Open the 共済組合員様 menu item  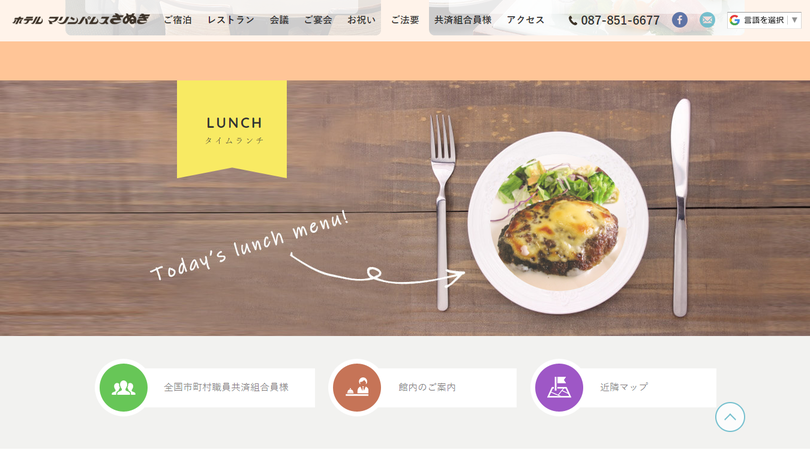(x=463, y=20)
